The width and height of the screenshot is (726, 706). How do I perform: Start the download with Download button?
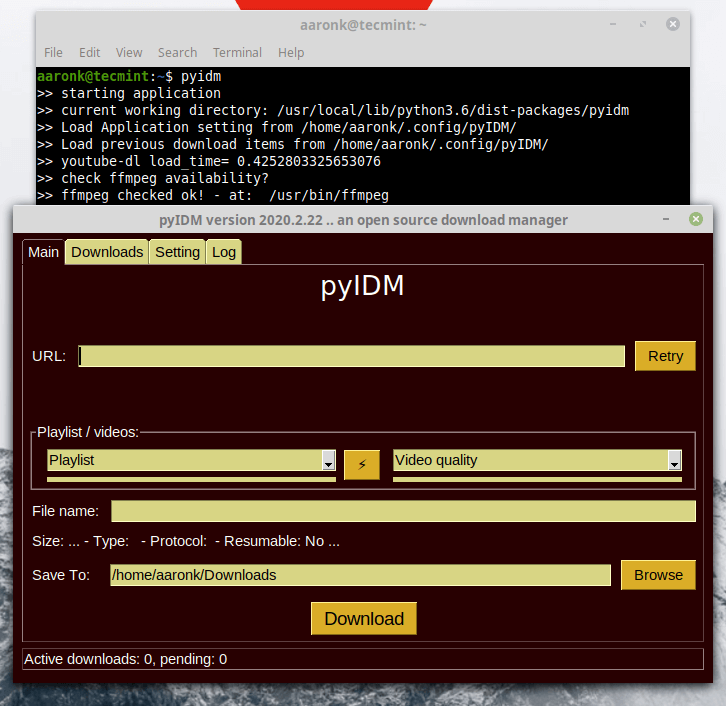pyautogui.click(x=364, y=618)
